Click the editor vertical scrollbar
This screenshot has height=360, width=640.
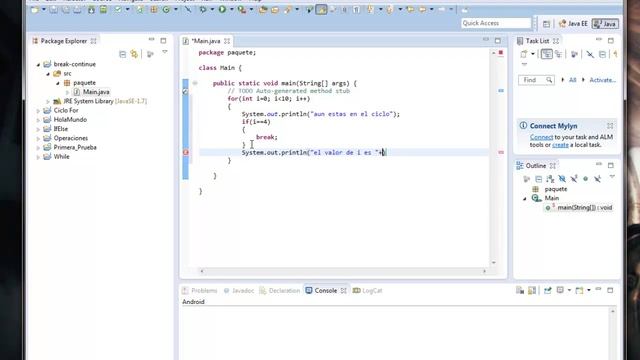(x=493, y=158)
